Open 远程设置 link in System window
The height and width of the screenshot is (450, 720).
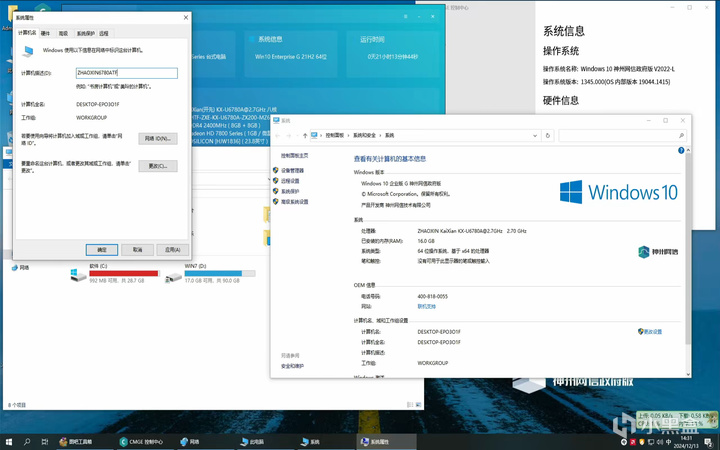(290, 181)
